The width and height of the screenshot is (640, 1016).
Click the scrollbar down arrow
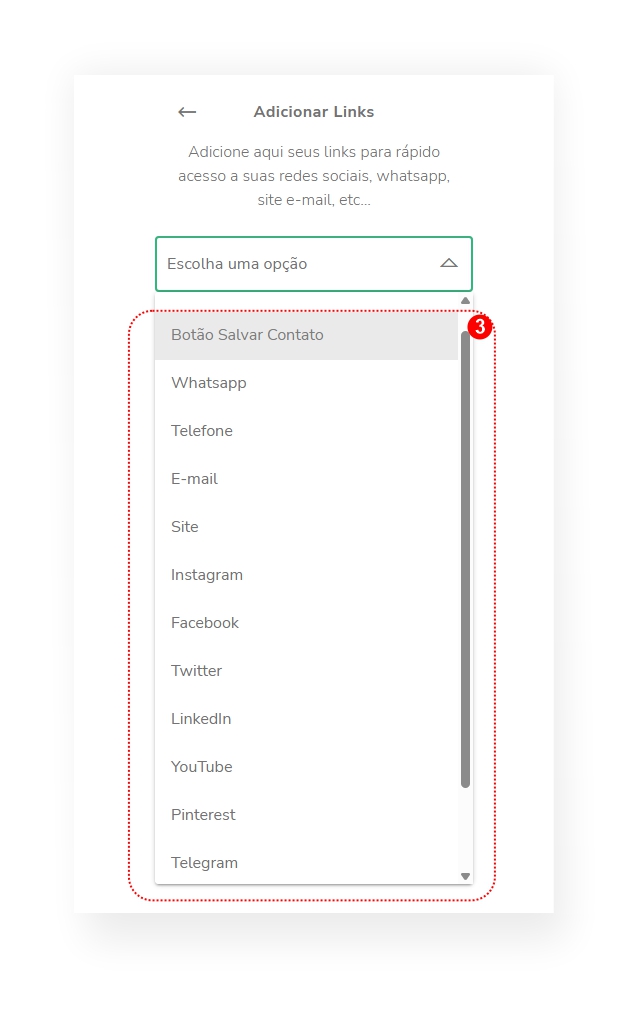tap(465, 876)
